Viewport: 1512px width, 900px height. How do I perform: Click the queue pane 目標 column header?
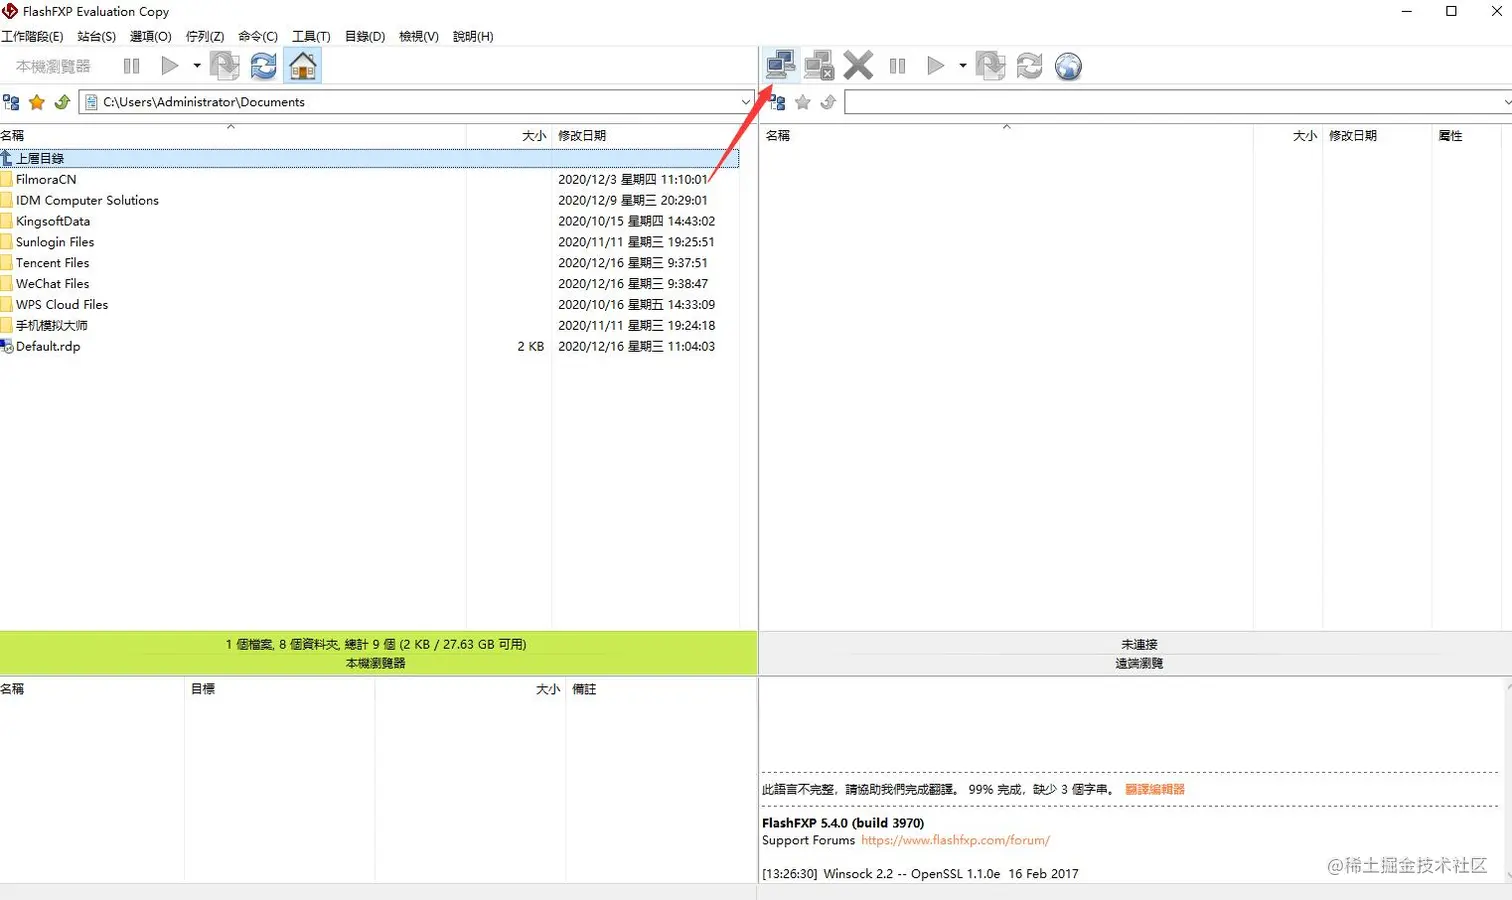click(279, 689)
